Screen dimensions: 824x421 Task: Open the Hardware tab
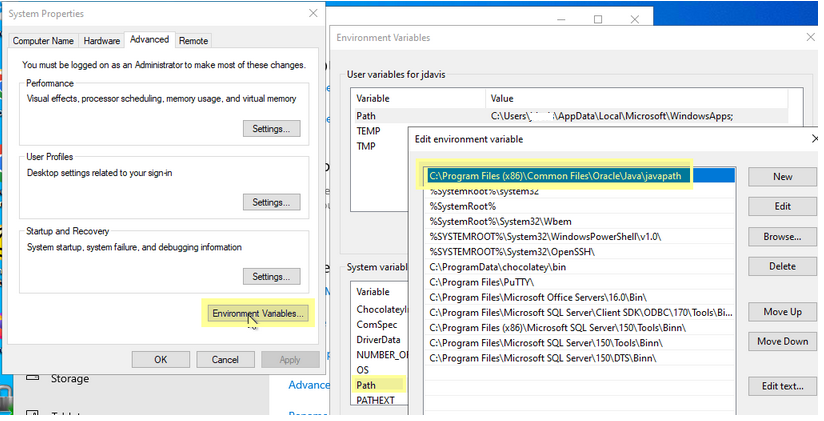(x=102, y=41)
